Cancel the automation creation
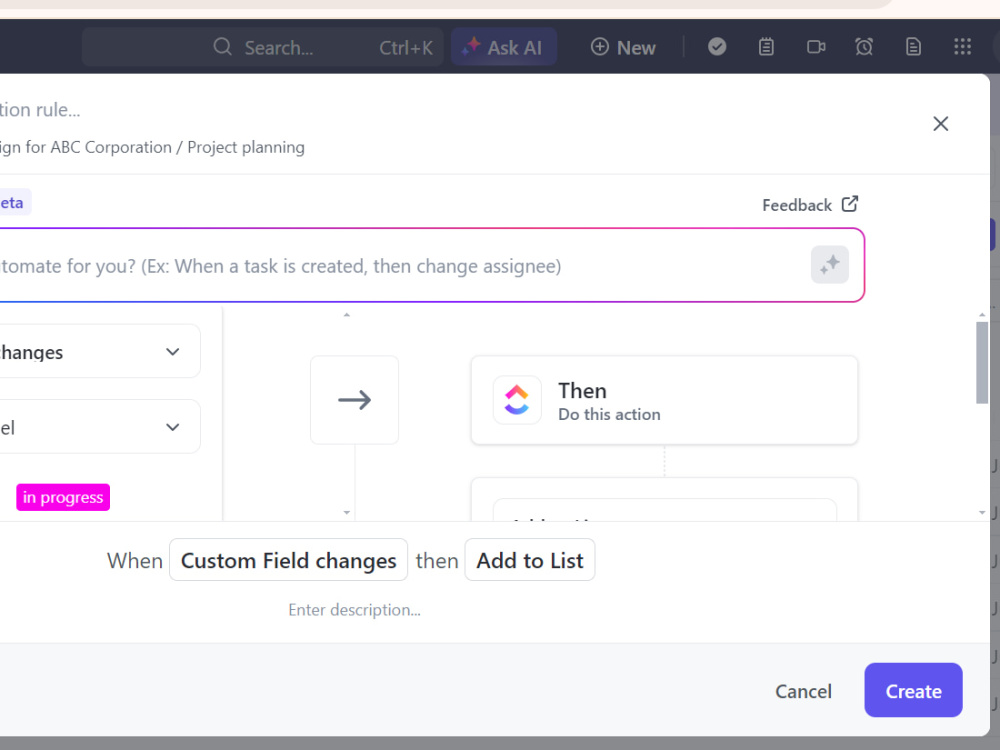The image size is (1000, 750). [804, 691]
